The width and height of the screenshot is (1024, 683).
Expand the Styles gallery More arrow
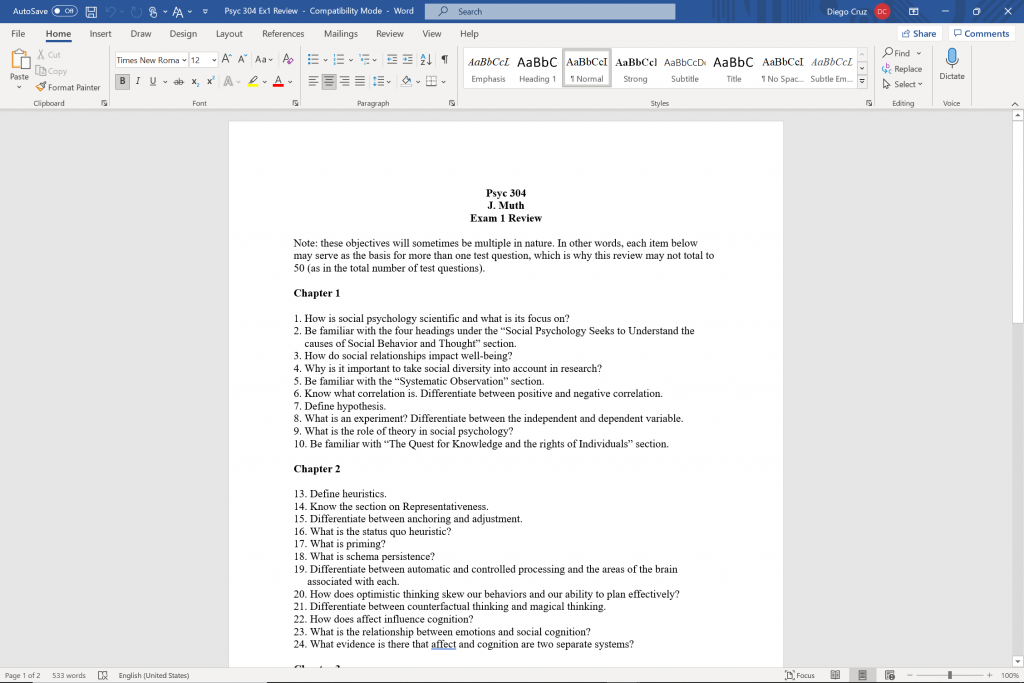pos(862,82)
